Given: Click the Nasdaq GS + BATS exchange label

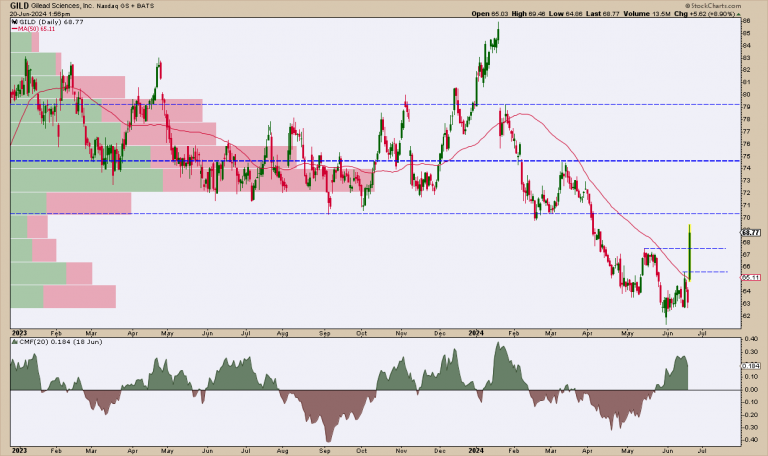Looking at the screenshot, I should [x=123, y=6].
